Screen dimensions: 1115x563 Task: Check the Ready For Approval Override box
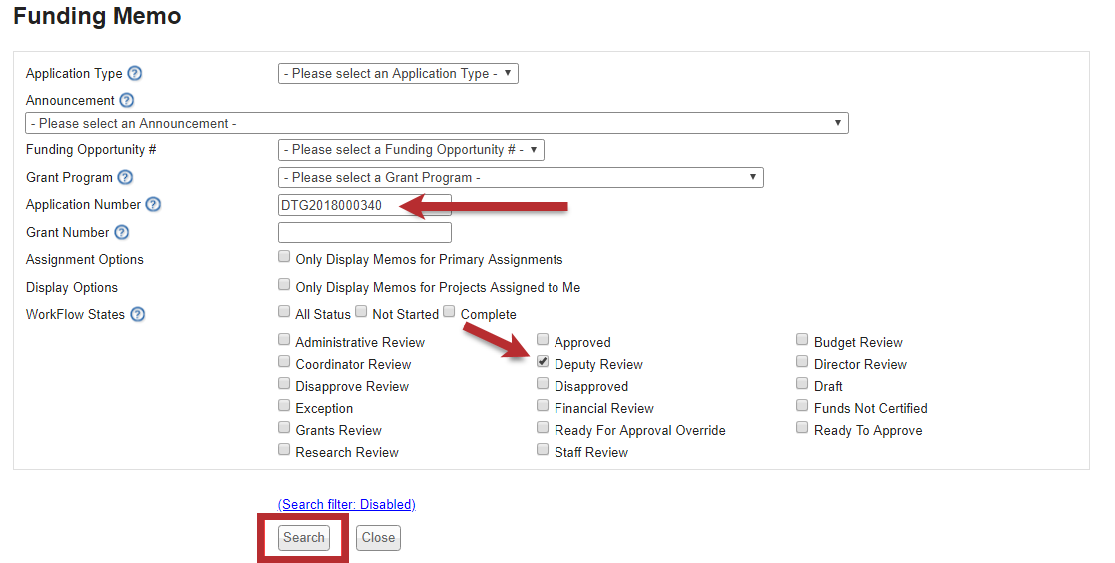[543, 428]
